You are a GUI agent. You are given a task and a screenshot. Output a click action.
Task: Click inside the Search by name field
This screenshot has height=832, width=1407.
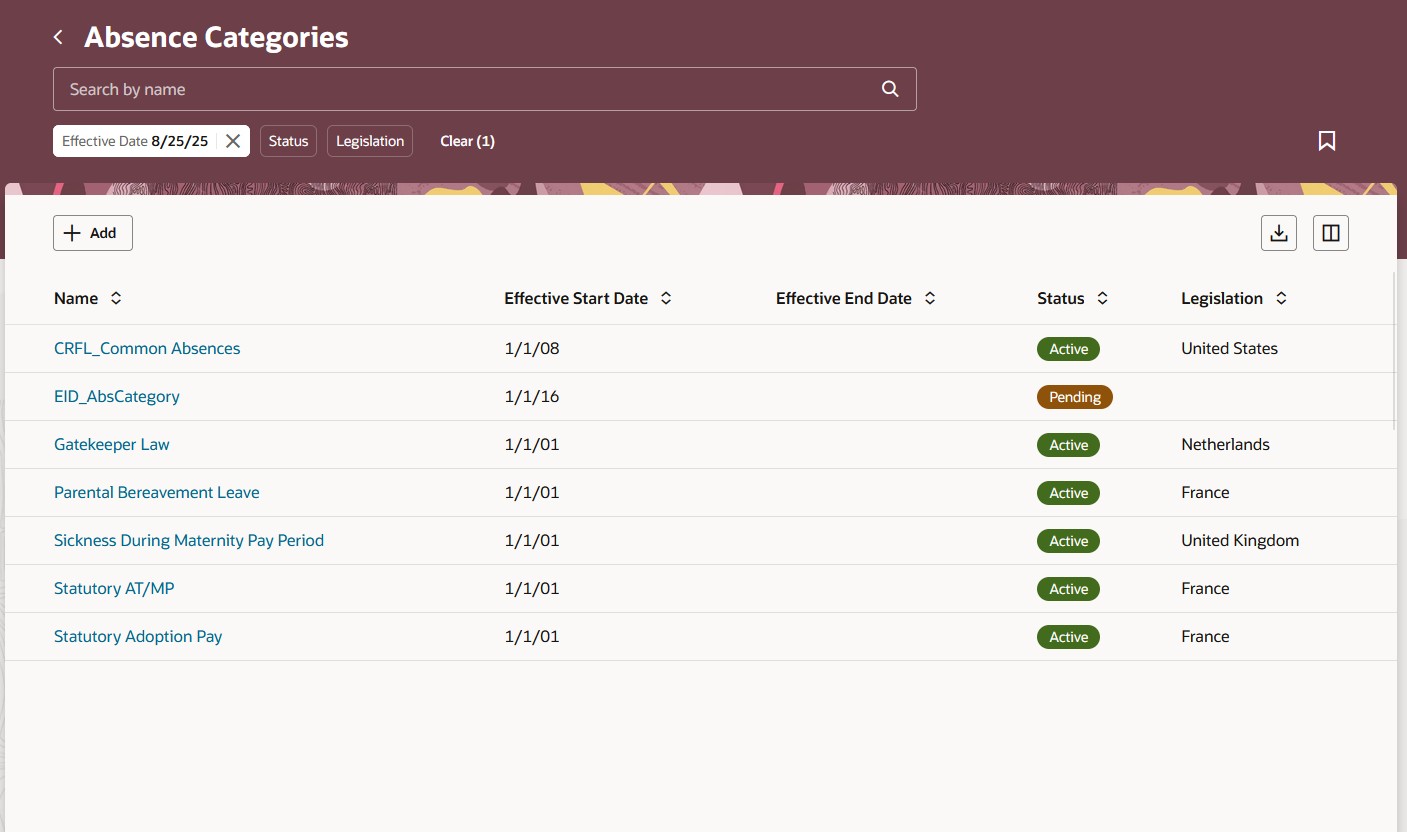click(400, 88)
